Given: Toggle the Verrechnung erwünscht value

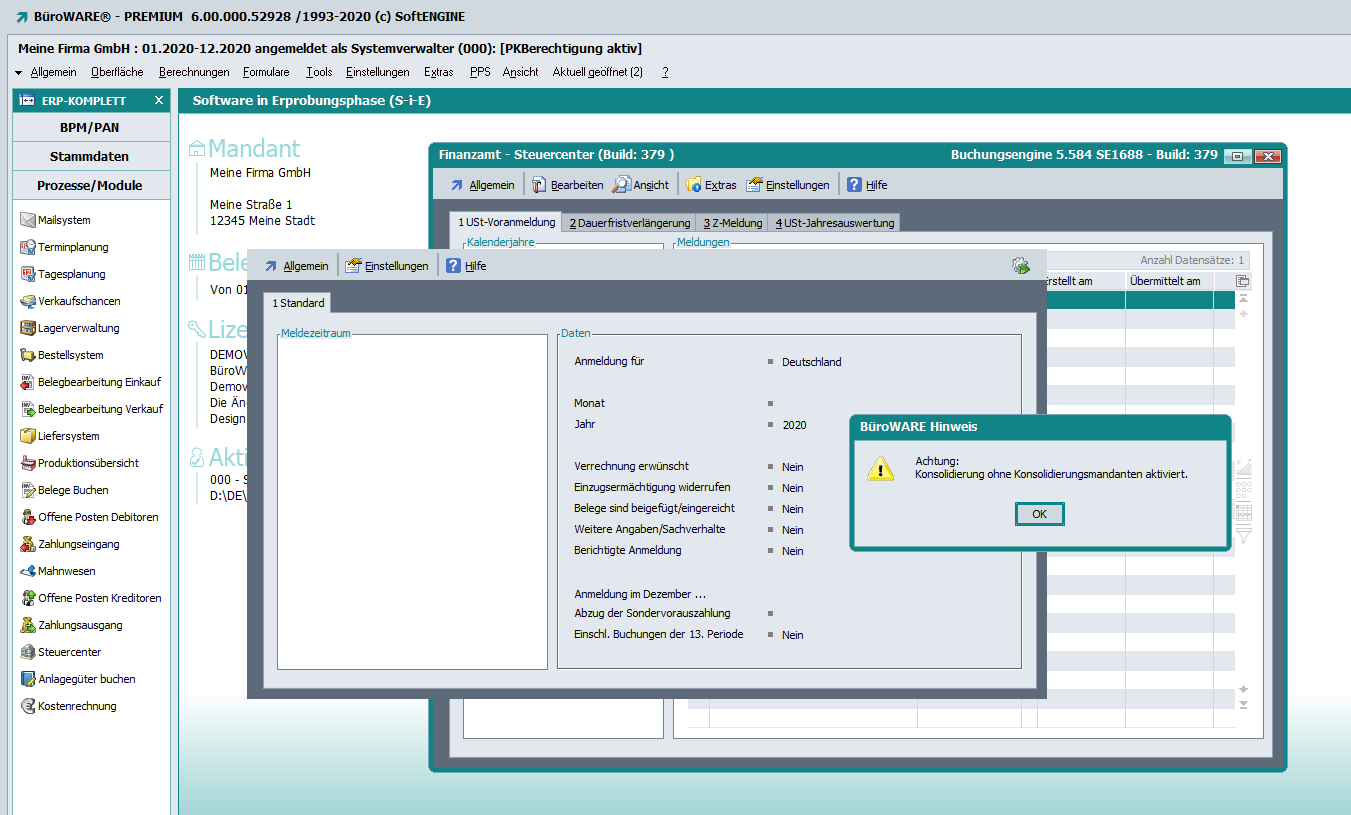Looking at the screenshot, I should point(792,467).
